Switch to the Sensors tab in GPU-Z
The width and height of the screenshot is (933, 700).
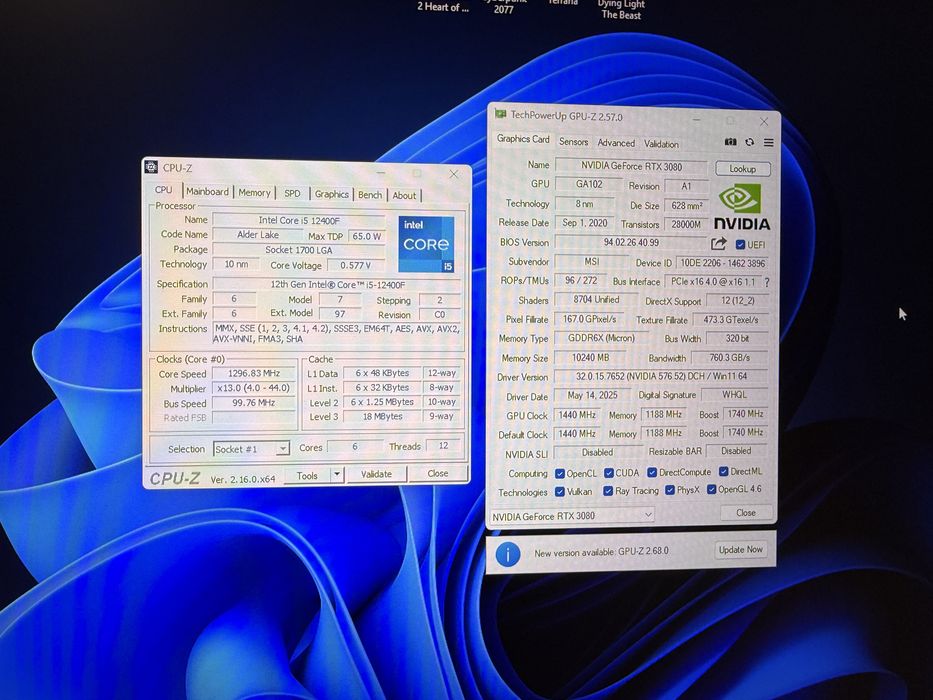pyautogui.click(x=574, y=142)
